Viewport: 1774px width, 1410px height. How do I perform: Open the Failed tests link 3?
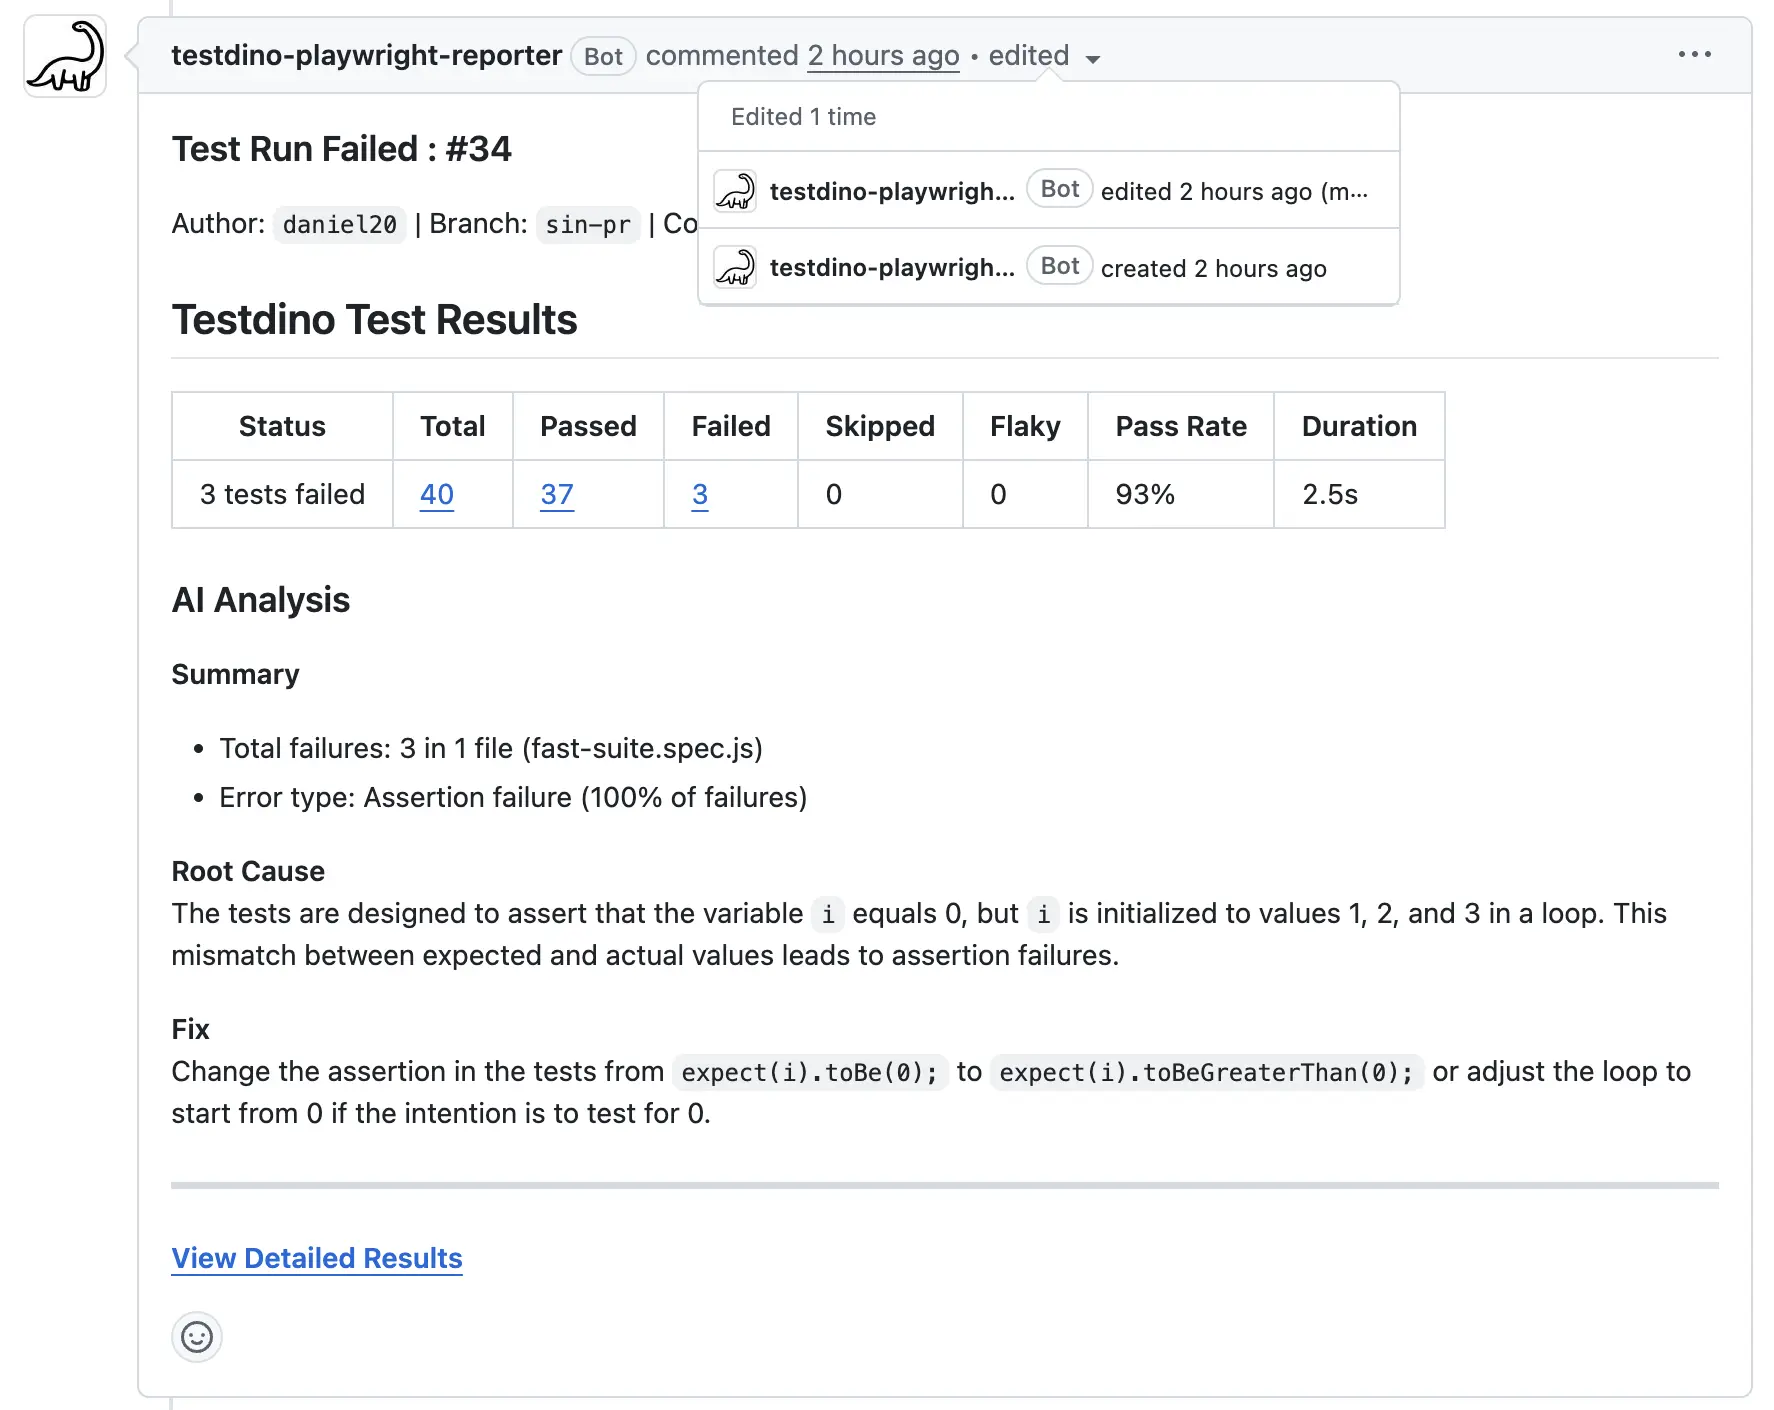pos(700,494)
